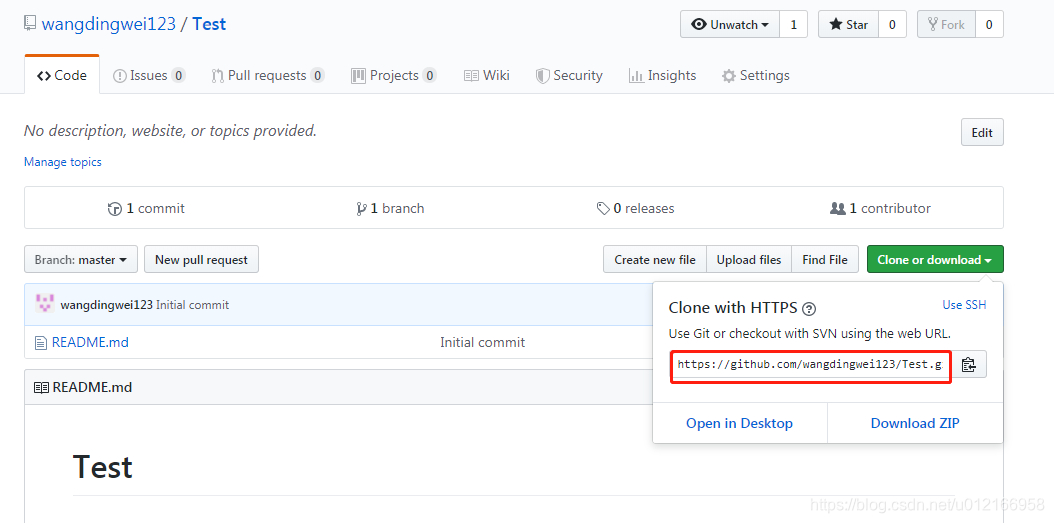This screenshot has height=523, width=1054.
Task: Open the Test repository name link
Action: [209, 24]
